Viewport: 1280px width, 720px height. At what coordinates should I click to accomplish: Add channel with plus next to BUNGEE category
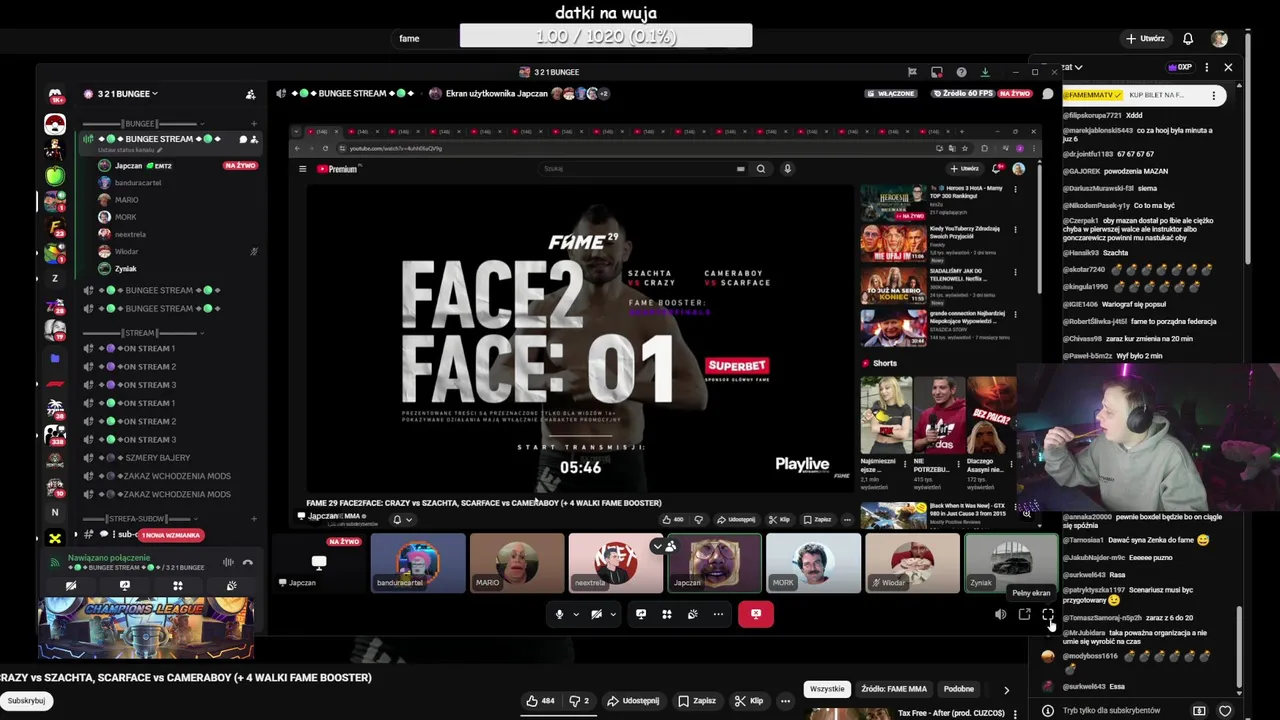(x=254, y=124)
